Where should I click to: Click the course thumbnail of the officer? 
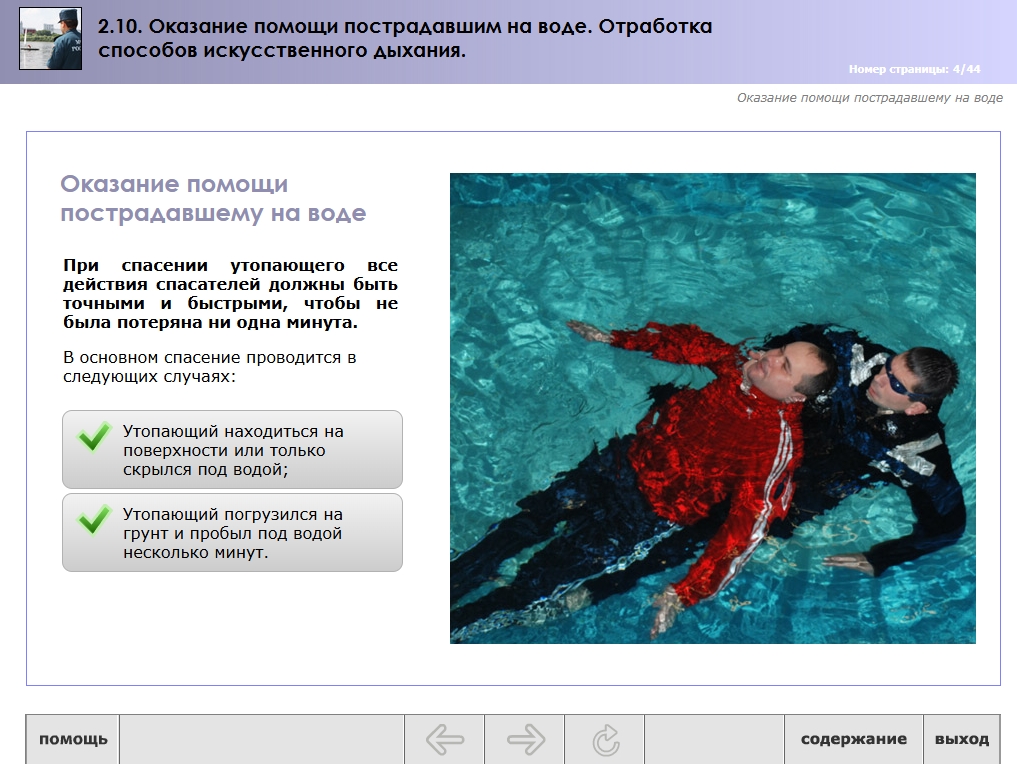(51, 39)
